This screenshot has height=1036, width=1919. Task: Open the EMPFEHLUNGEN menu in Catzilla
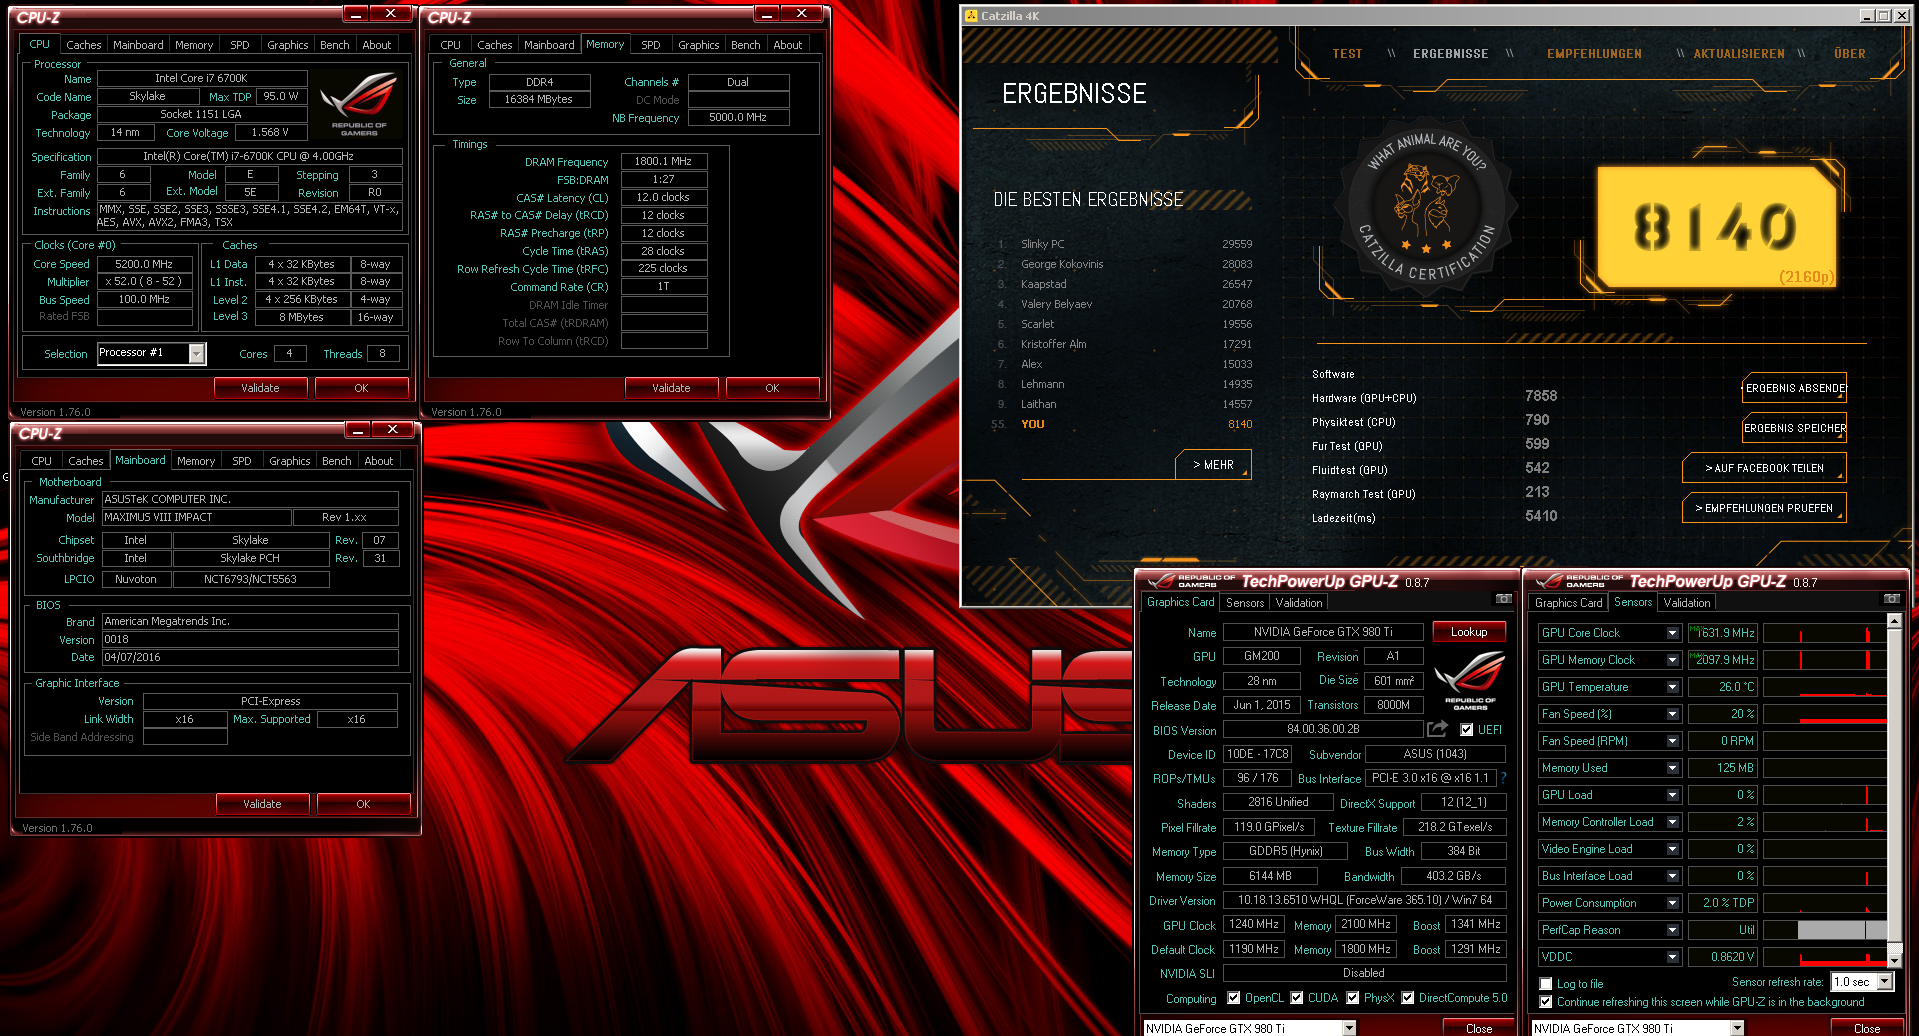[1594, 54]
